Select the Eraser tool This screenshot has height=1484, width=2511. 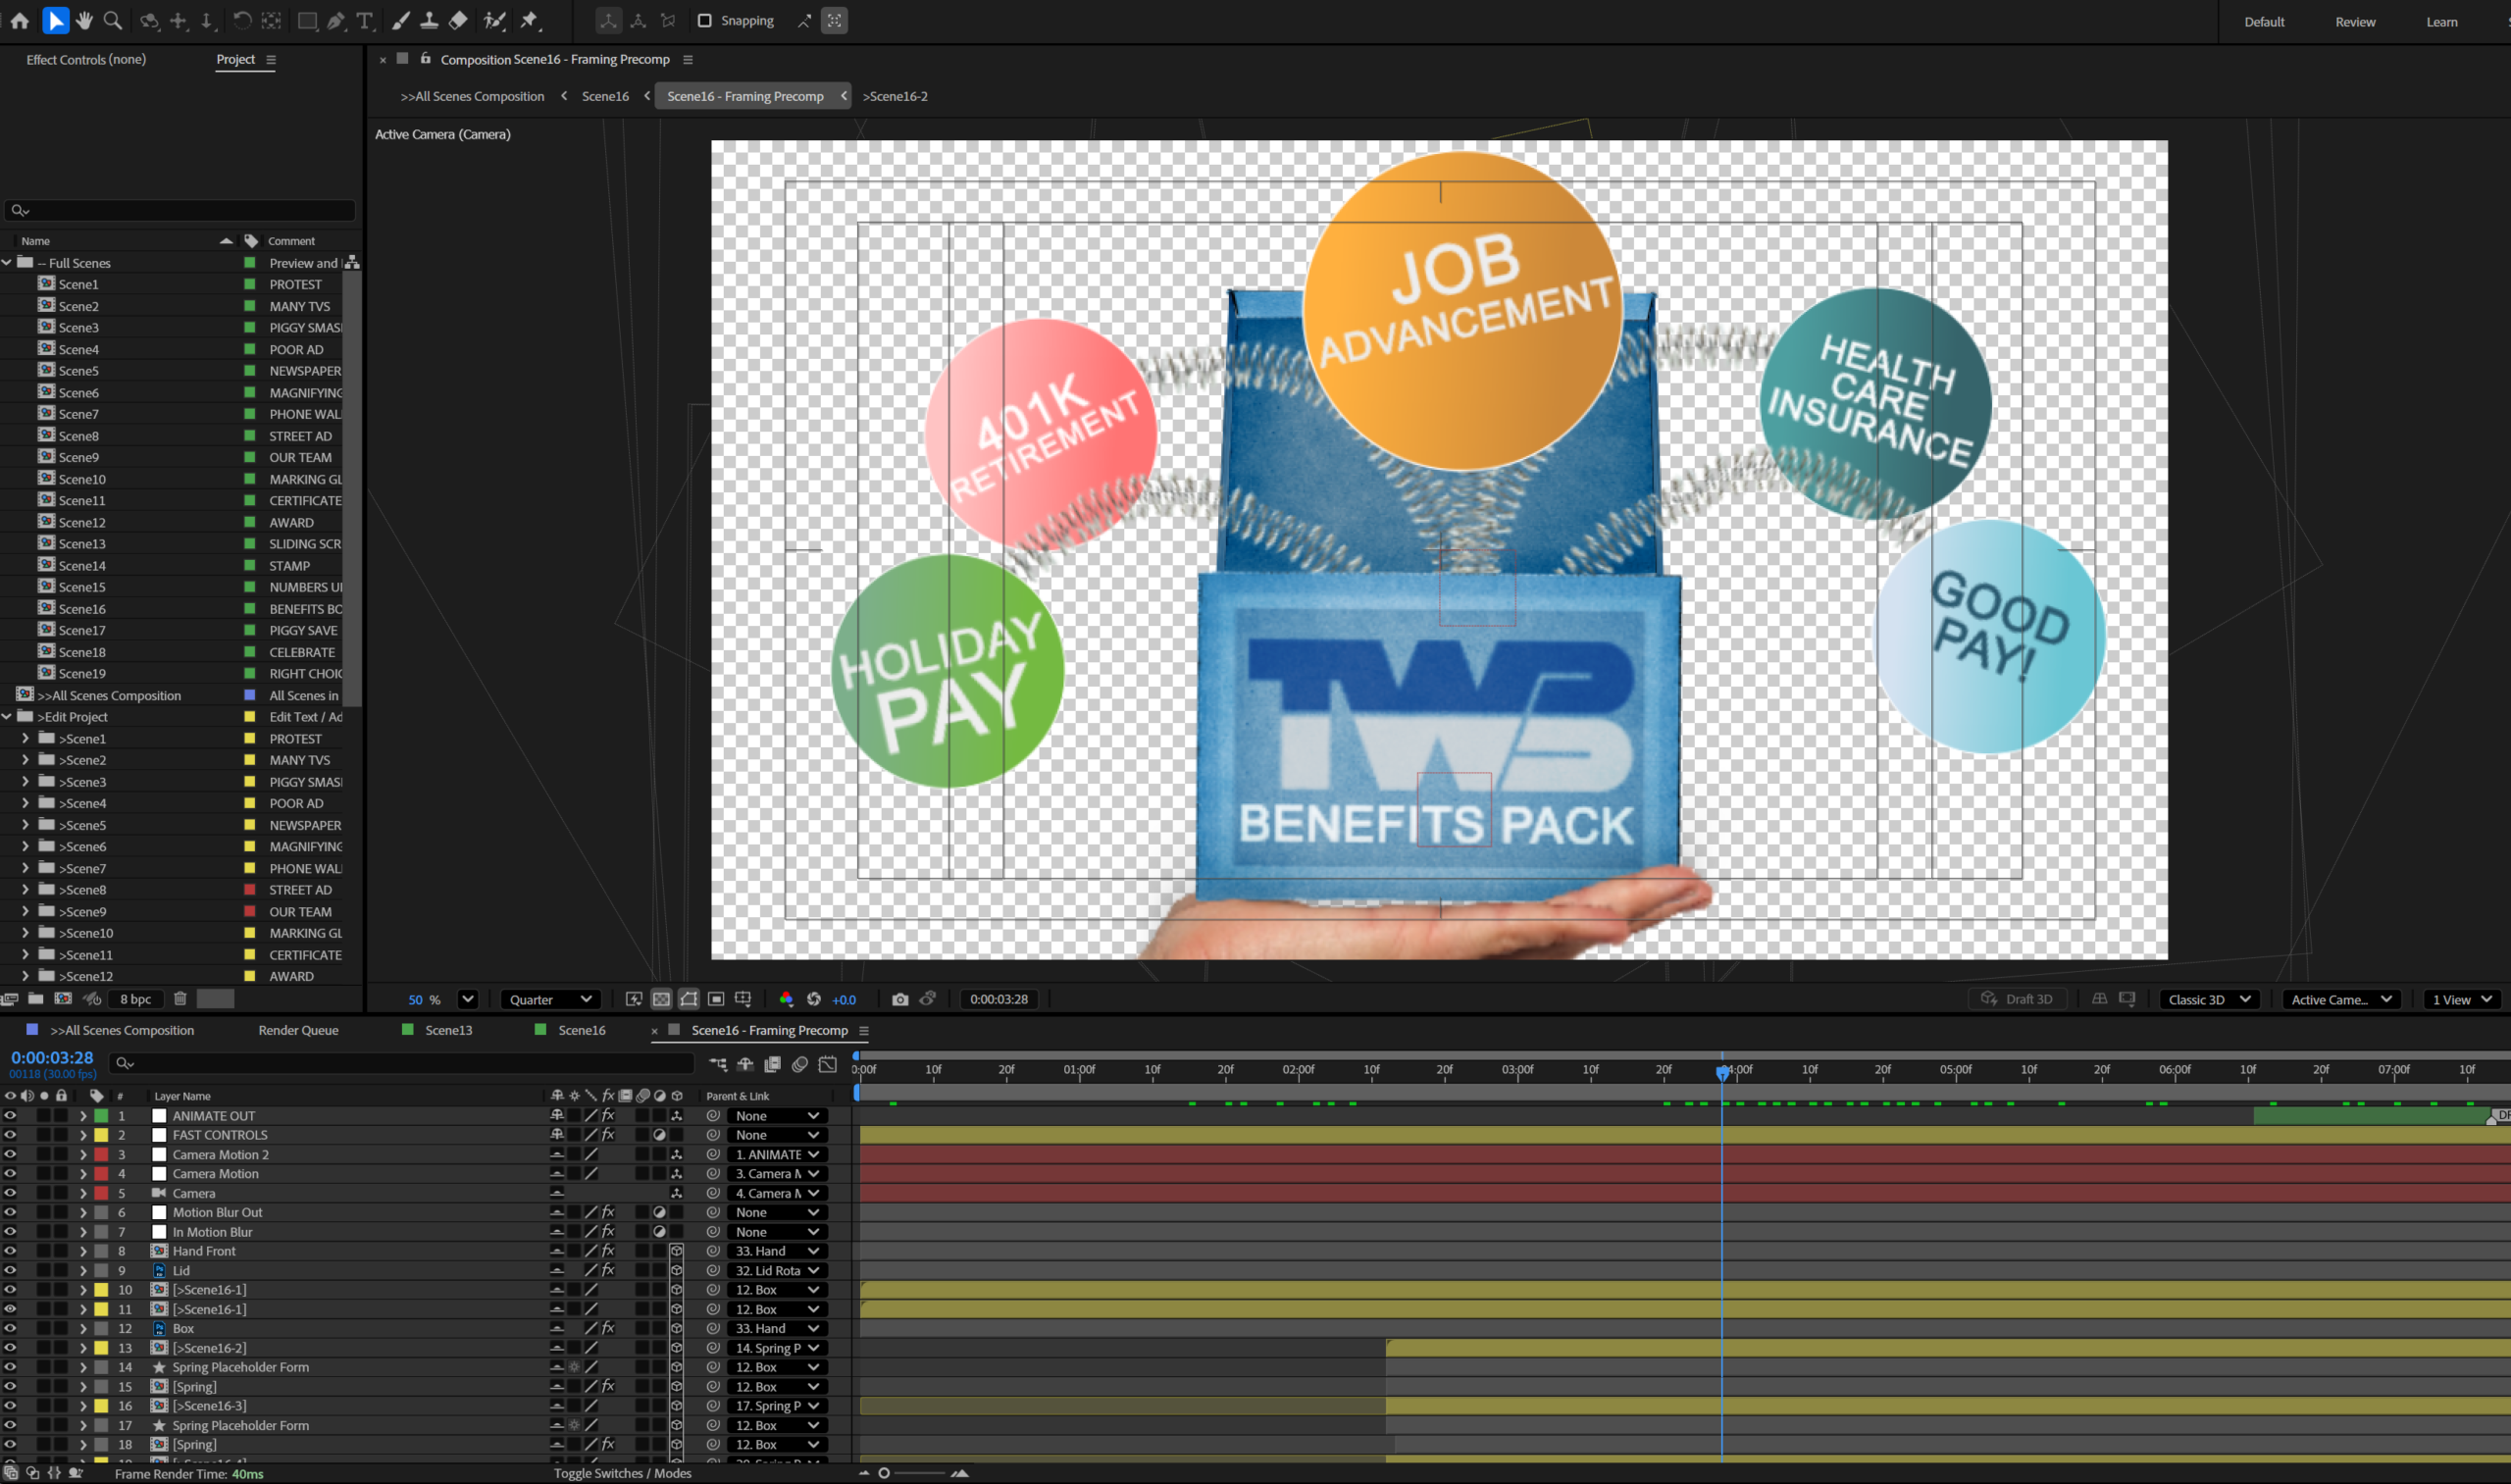(x=458, y=20)
